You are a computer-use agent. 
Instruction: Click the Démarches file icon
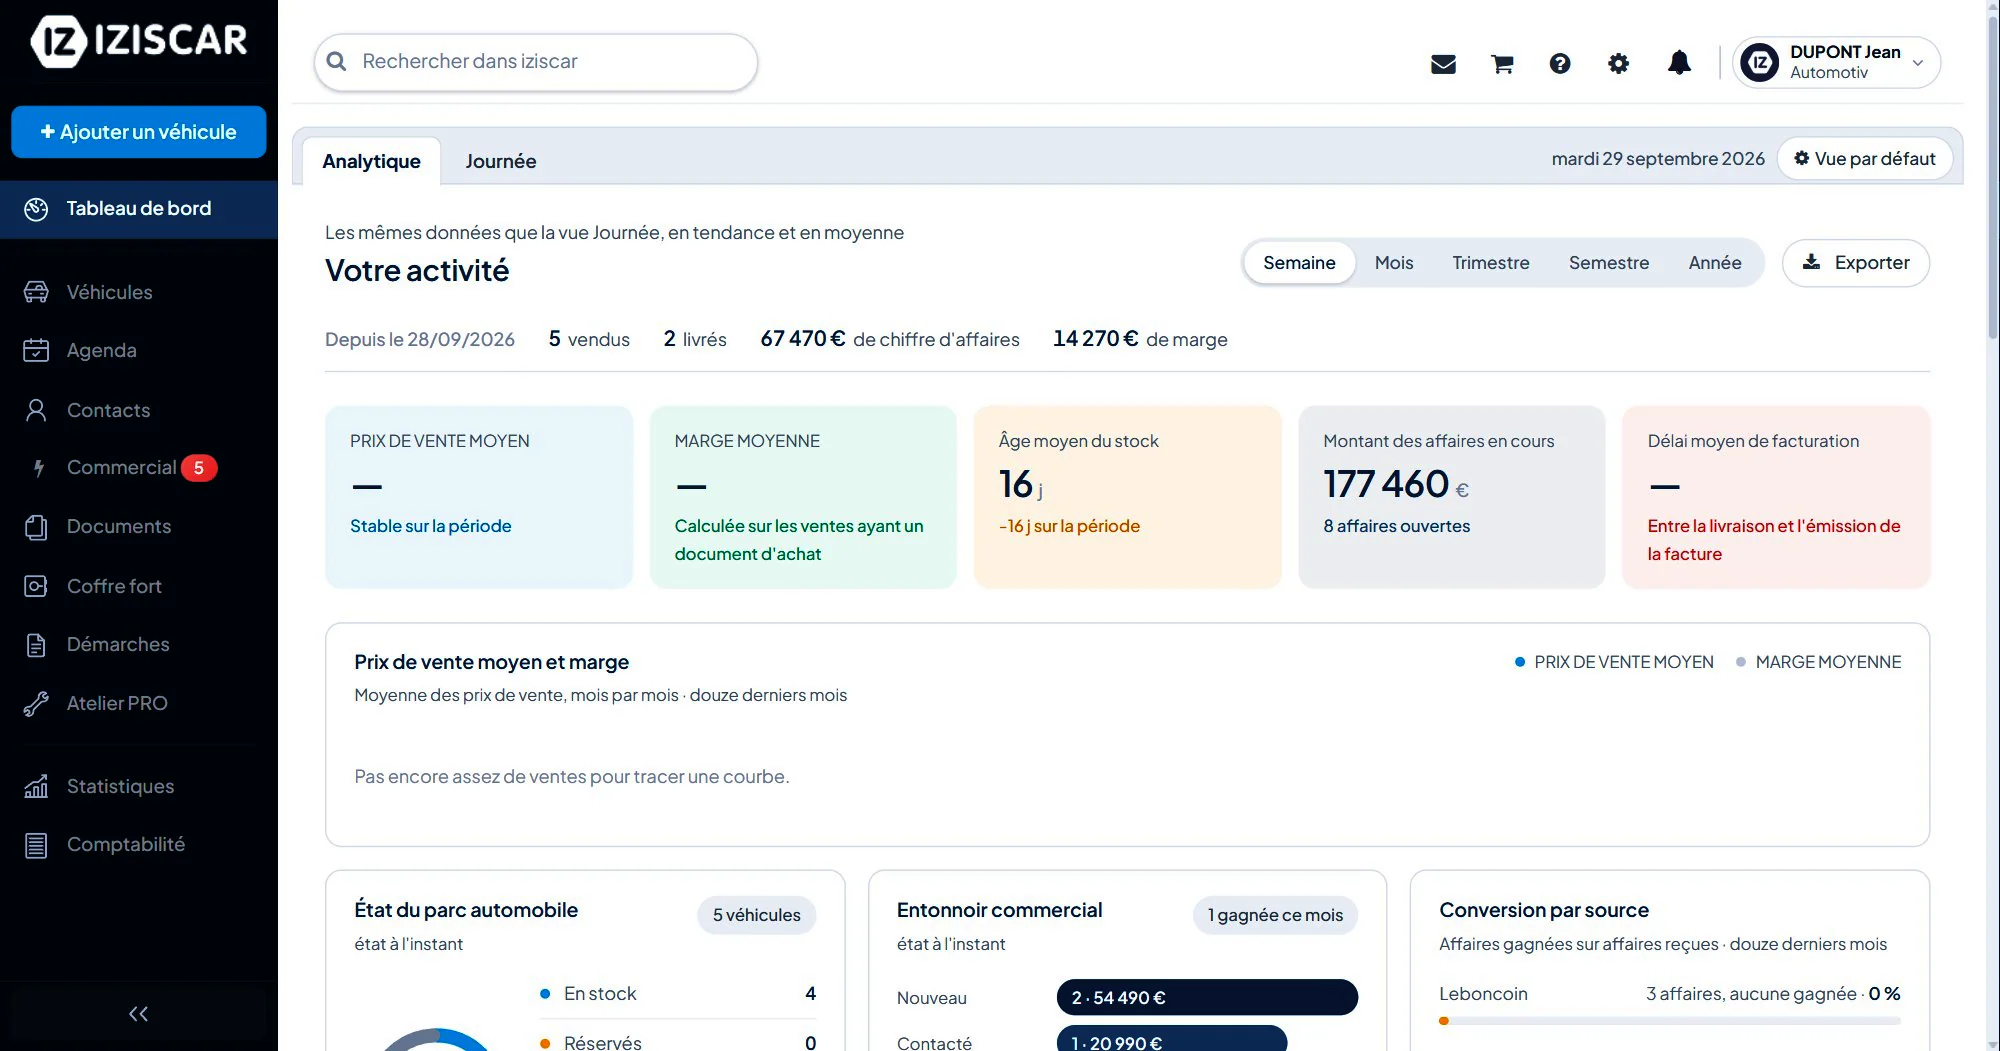point(36,645)
